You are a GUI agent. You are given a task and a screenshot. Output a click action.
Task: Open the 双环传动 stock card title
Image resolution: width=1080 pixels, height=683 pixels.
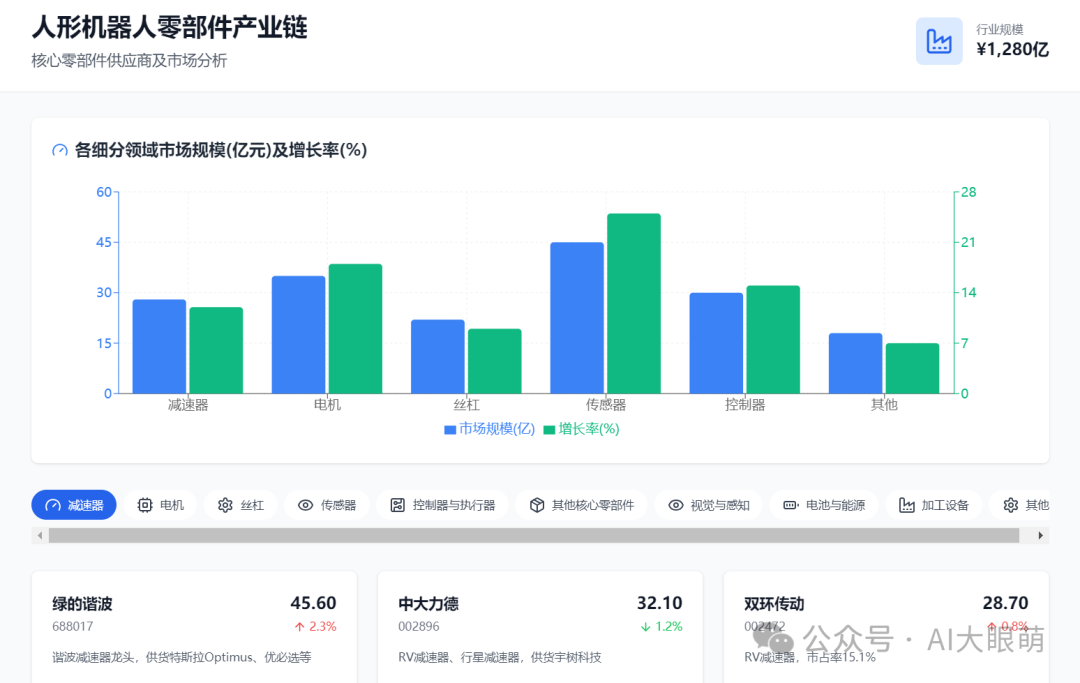click(x=774, y=604)
